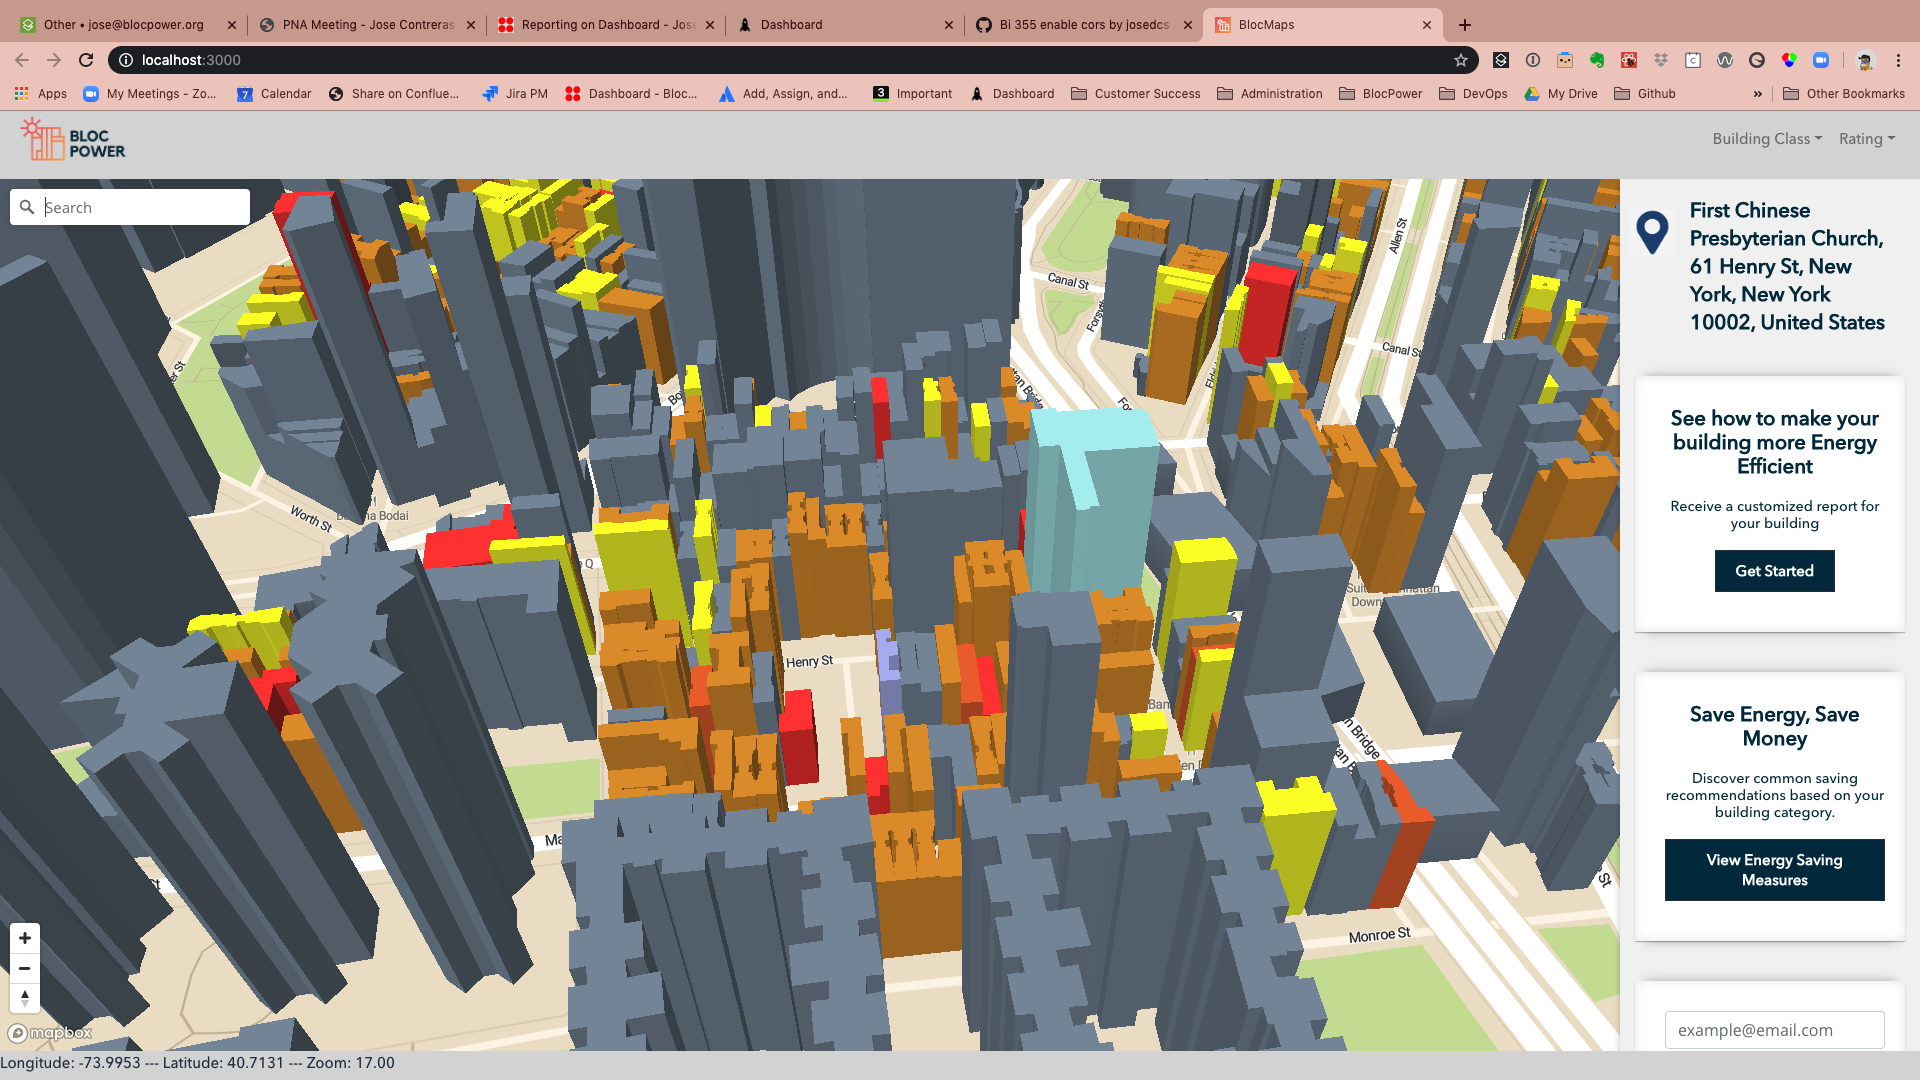
Task: Click the email input field
Action: [1774, 1030]
